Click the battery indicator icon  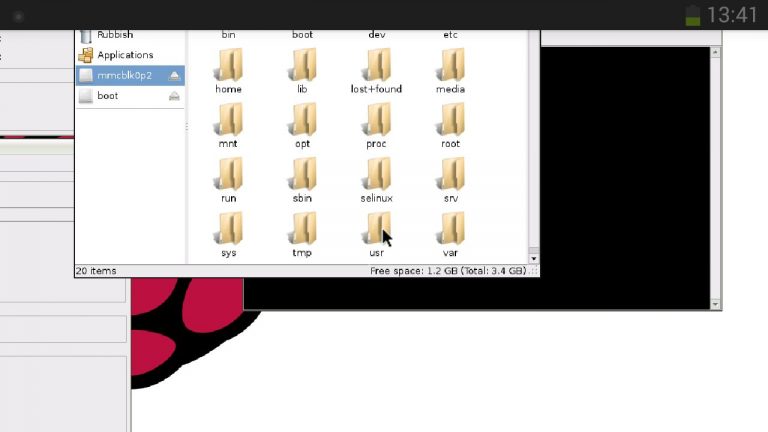coord(693,16)
